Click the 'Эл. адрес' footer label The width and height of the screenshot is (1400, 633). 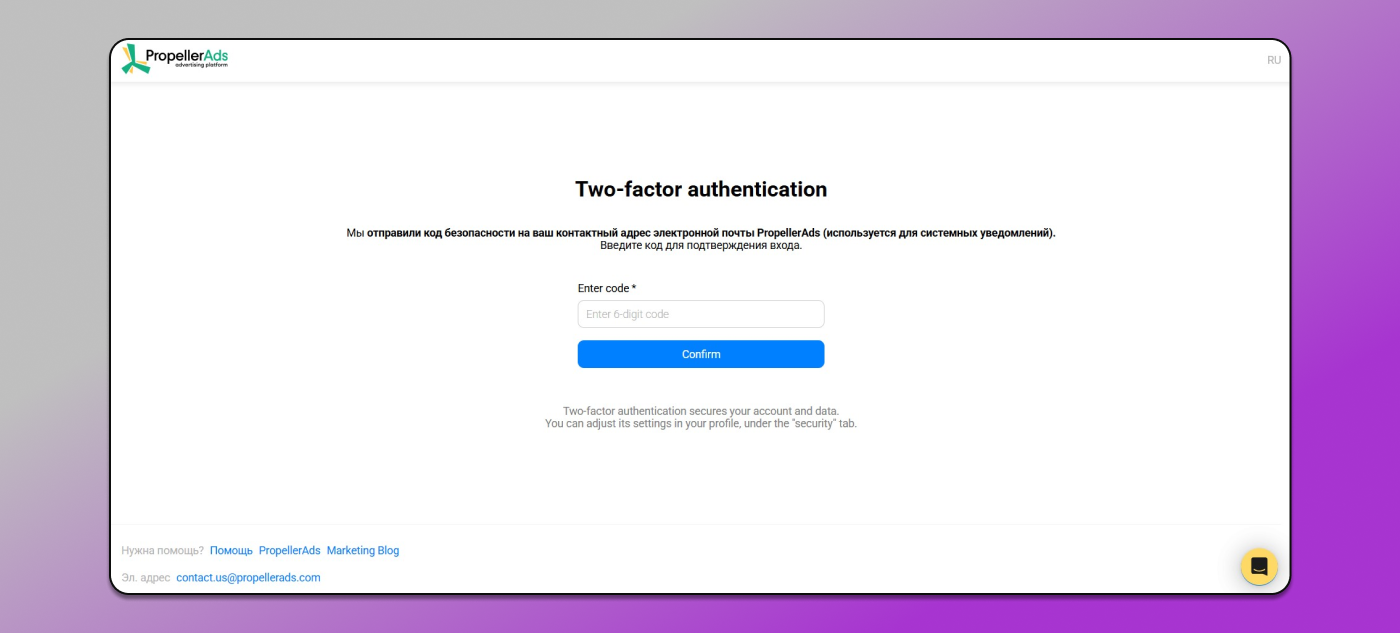click(145, 578)
